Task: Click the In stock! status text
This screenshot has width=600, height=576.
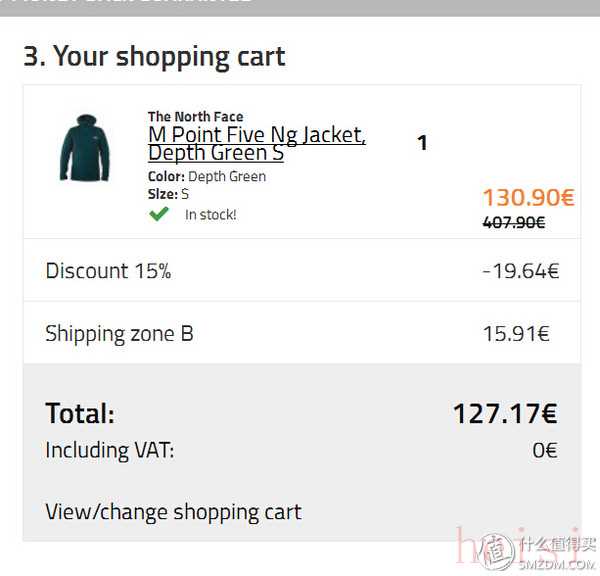Action: click(211, 214)
